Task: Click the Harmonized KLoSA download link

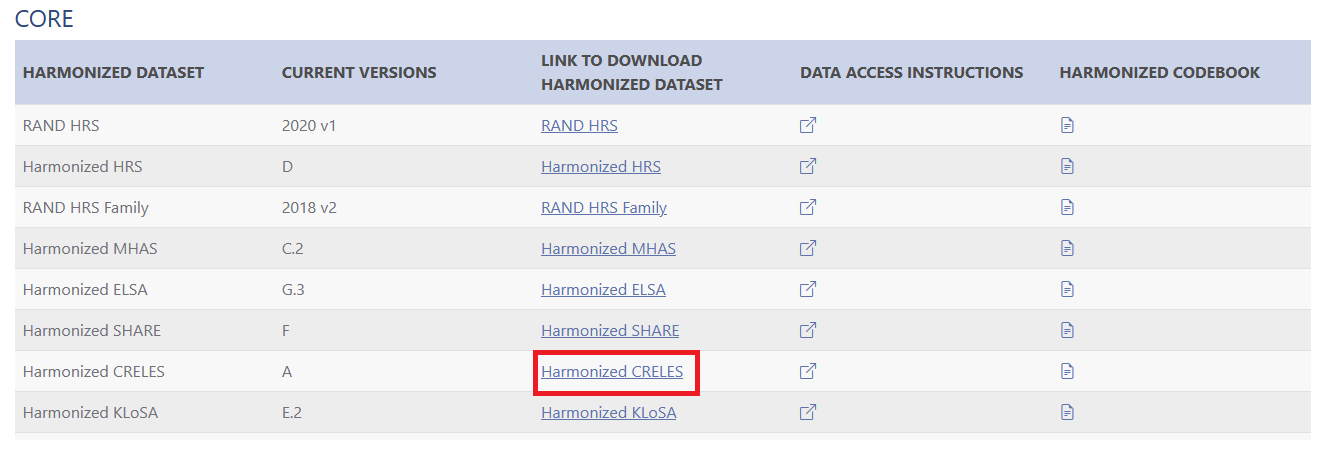Action: 608,412
